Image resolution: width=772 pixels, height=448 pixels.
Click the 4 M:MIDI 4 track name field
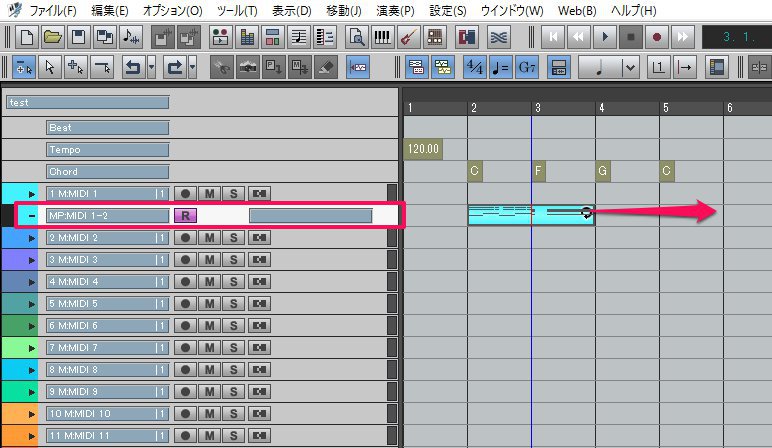coord(108,282)
